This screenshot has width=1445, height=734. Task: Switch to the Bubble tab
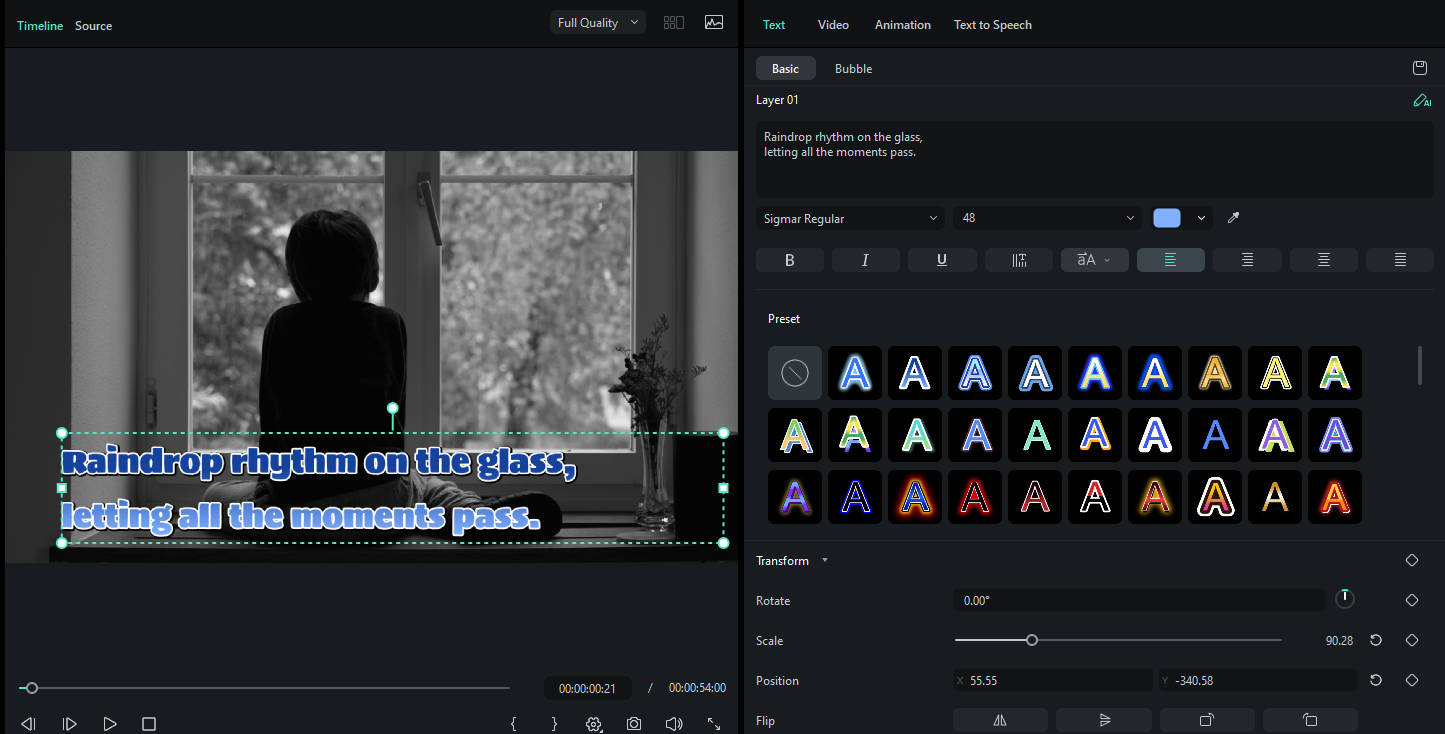(853, 68)
